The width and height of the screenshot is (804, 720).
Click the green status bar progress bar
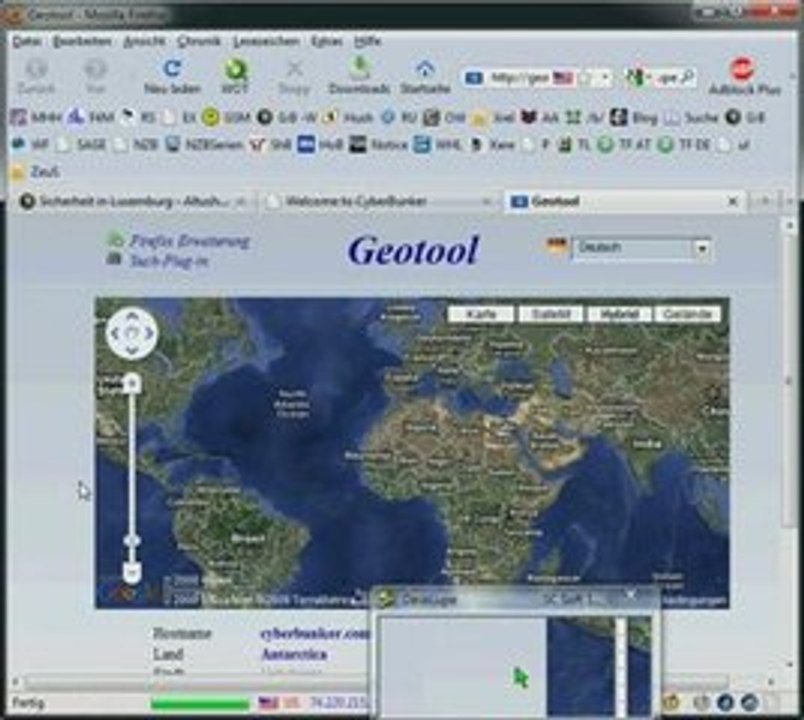200,704
